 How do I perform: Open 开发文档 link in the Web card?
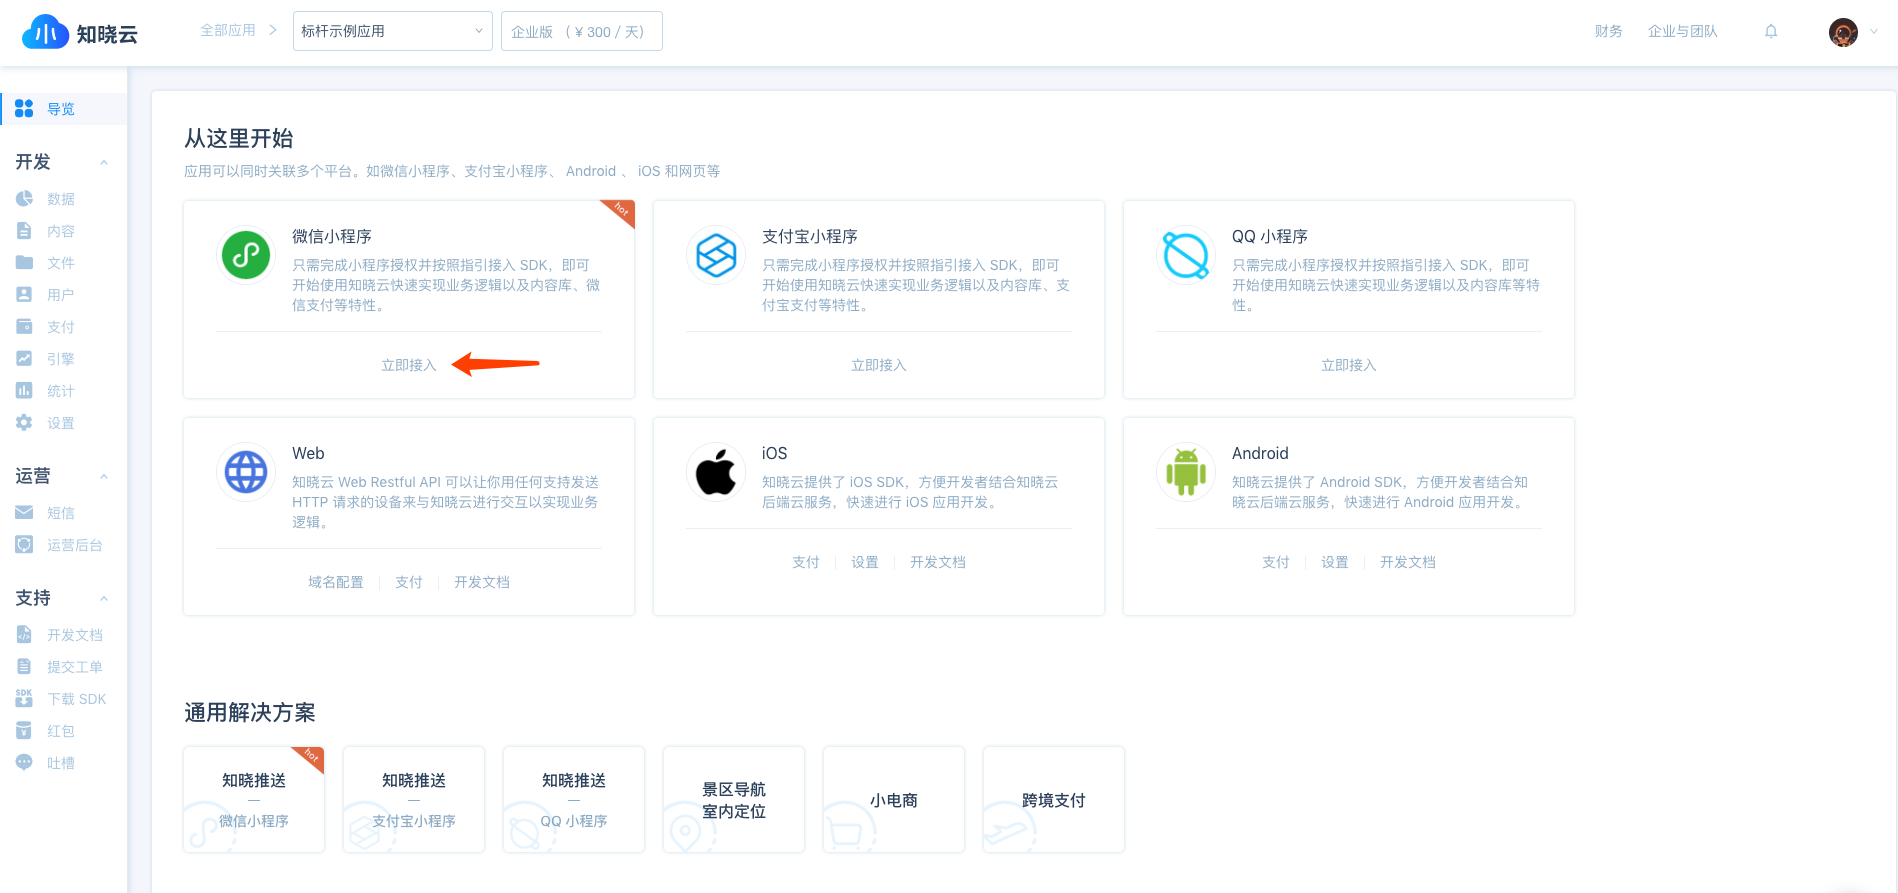(x=482, y=582)
